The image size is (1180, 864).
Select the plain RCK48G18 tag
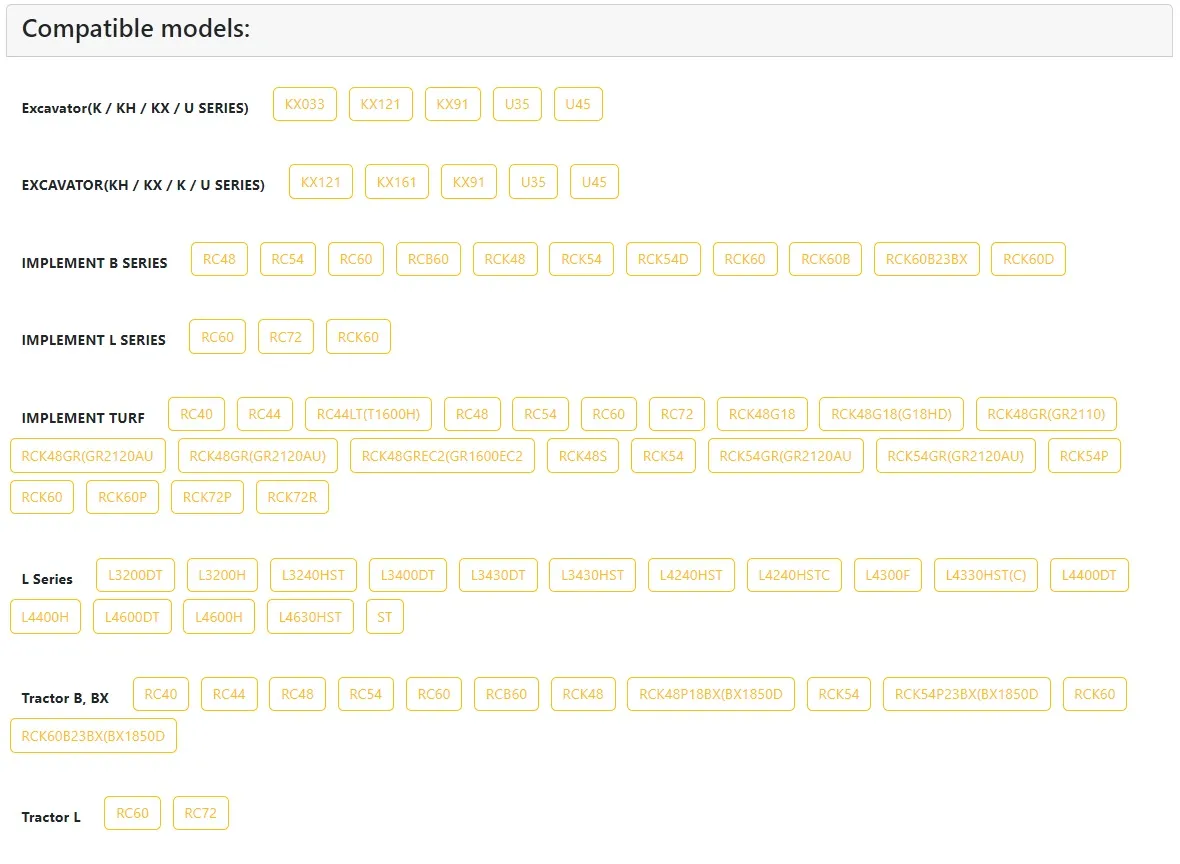tap(762, 414)
